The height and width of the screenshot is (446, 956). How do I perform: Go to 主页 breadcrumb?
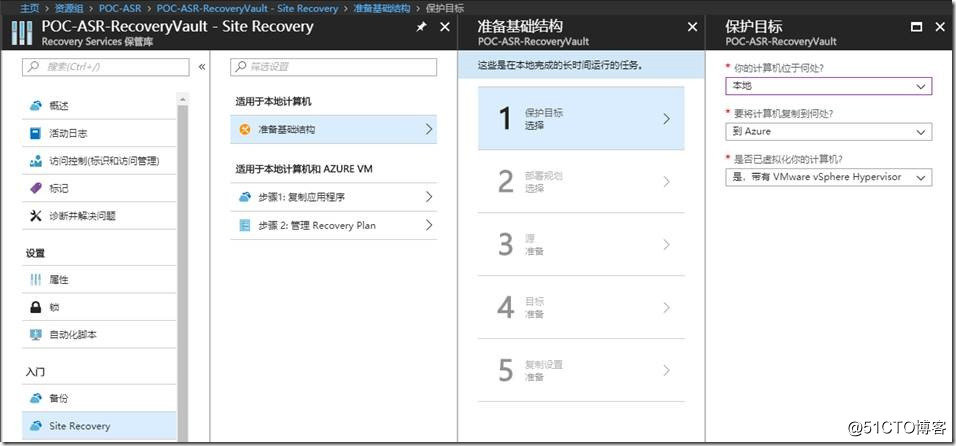30,8
